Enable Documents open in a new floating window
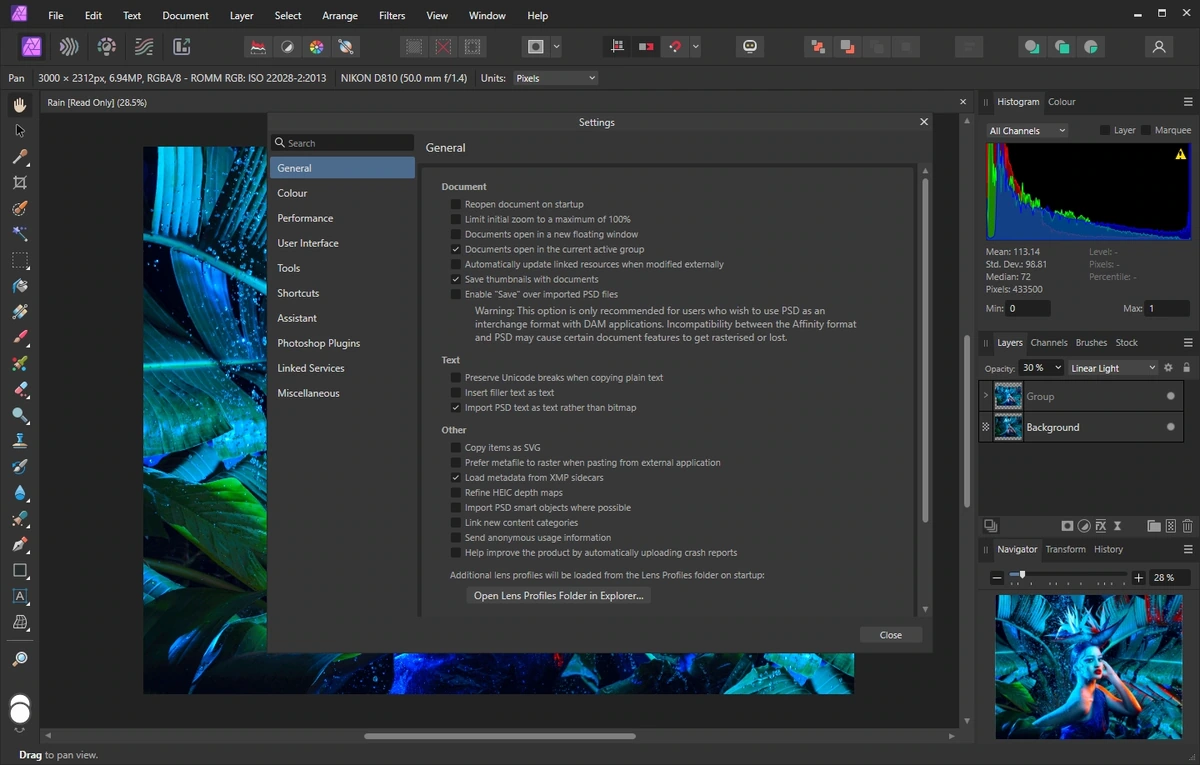The width and height of the screenshot is (1200, 765). point(456,234)
